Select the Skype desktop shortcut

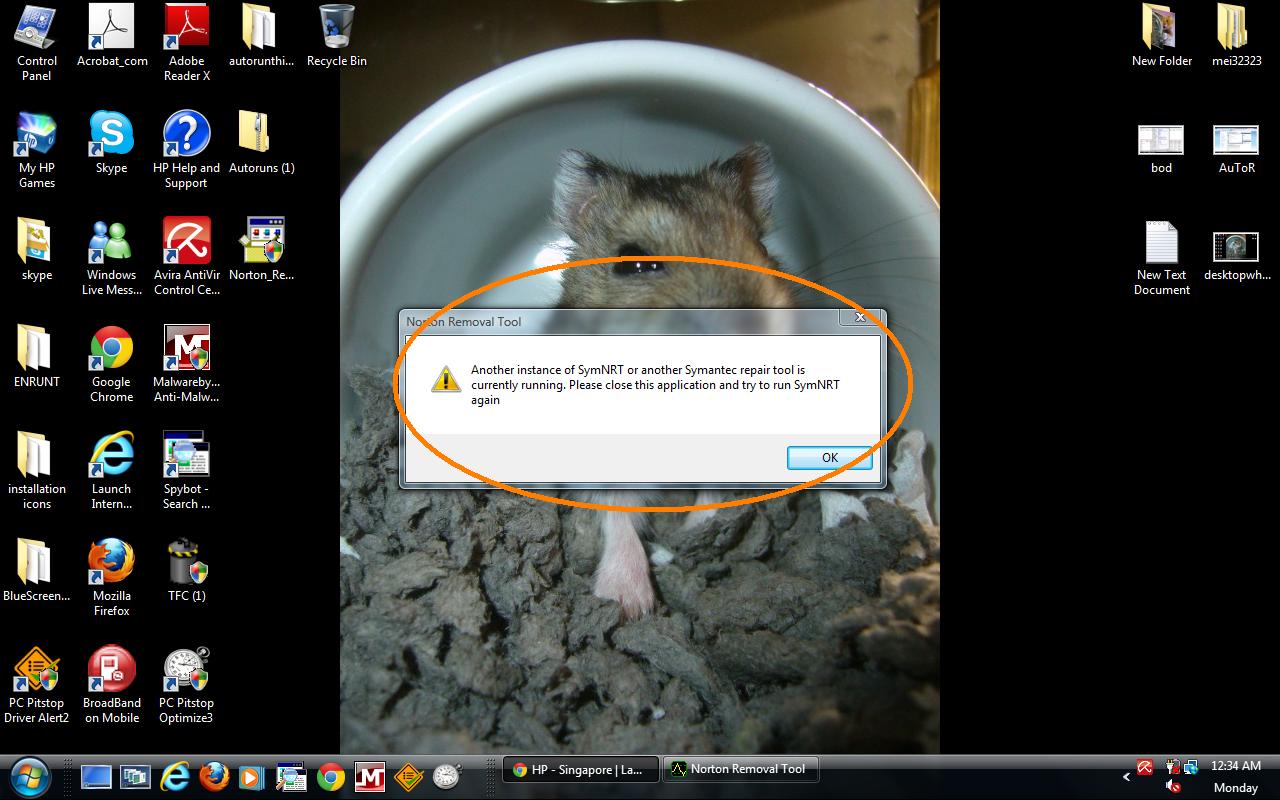click(112, 142)
